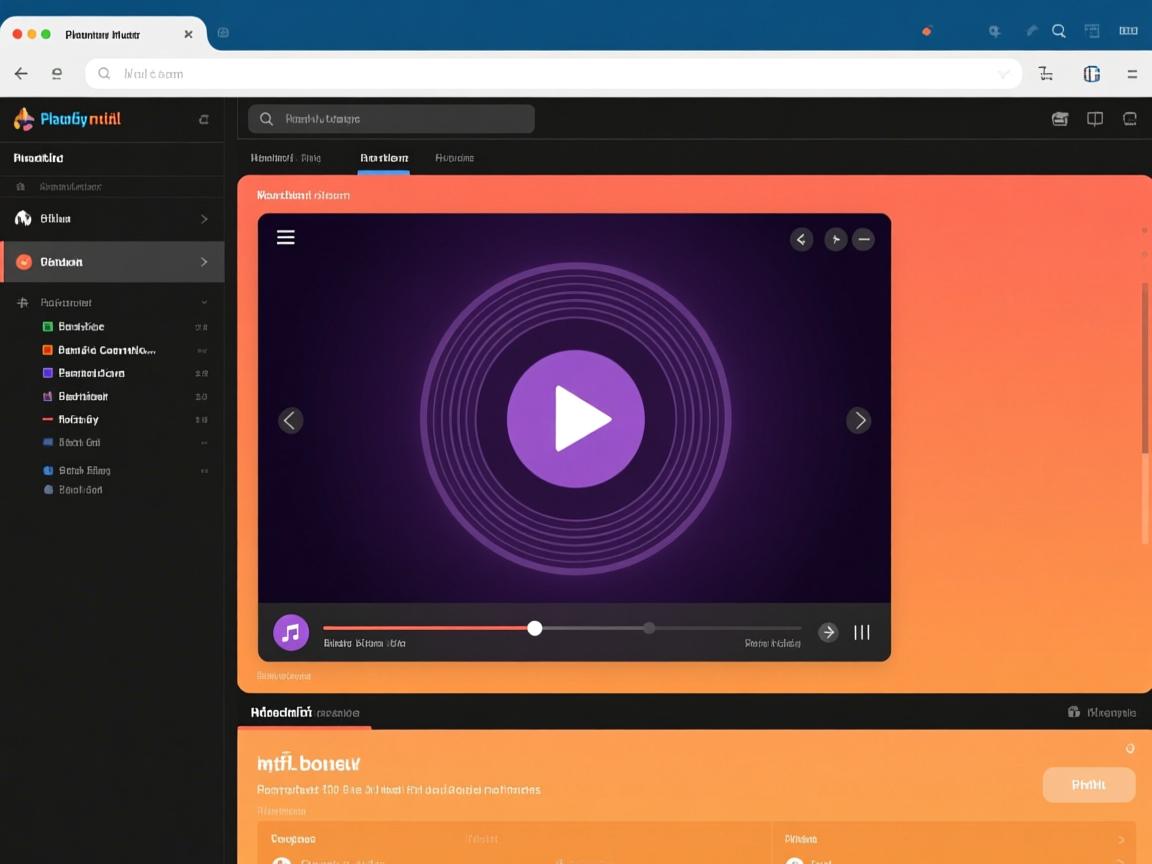The height and width of the screenshot is (864, 1152).
Task: Switch to the third tab in header
Action: coord(454,158)
